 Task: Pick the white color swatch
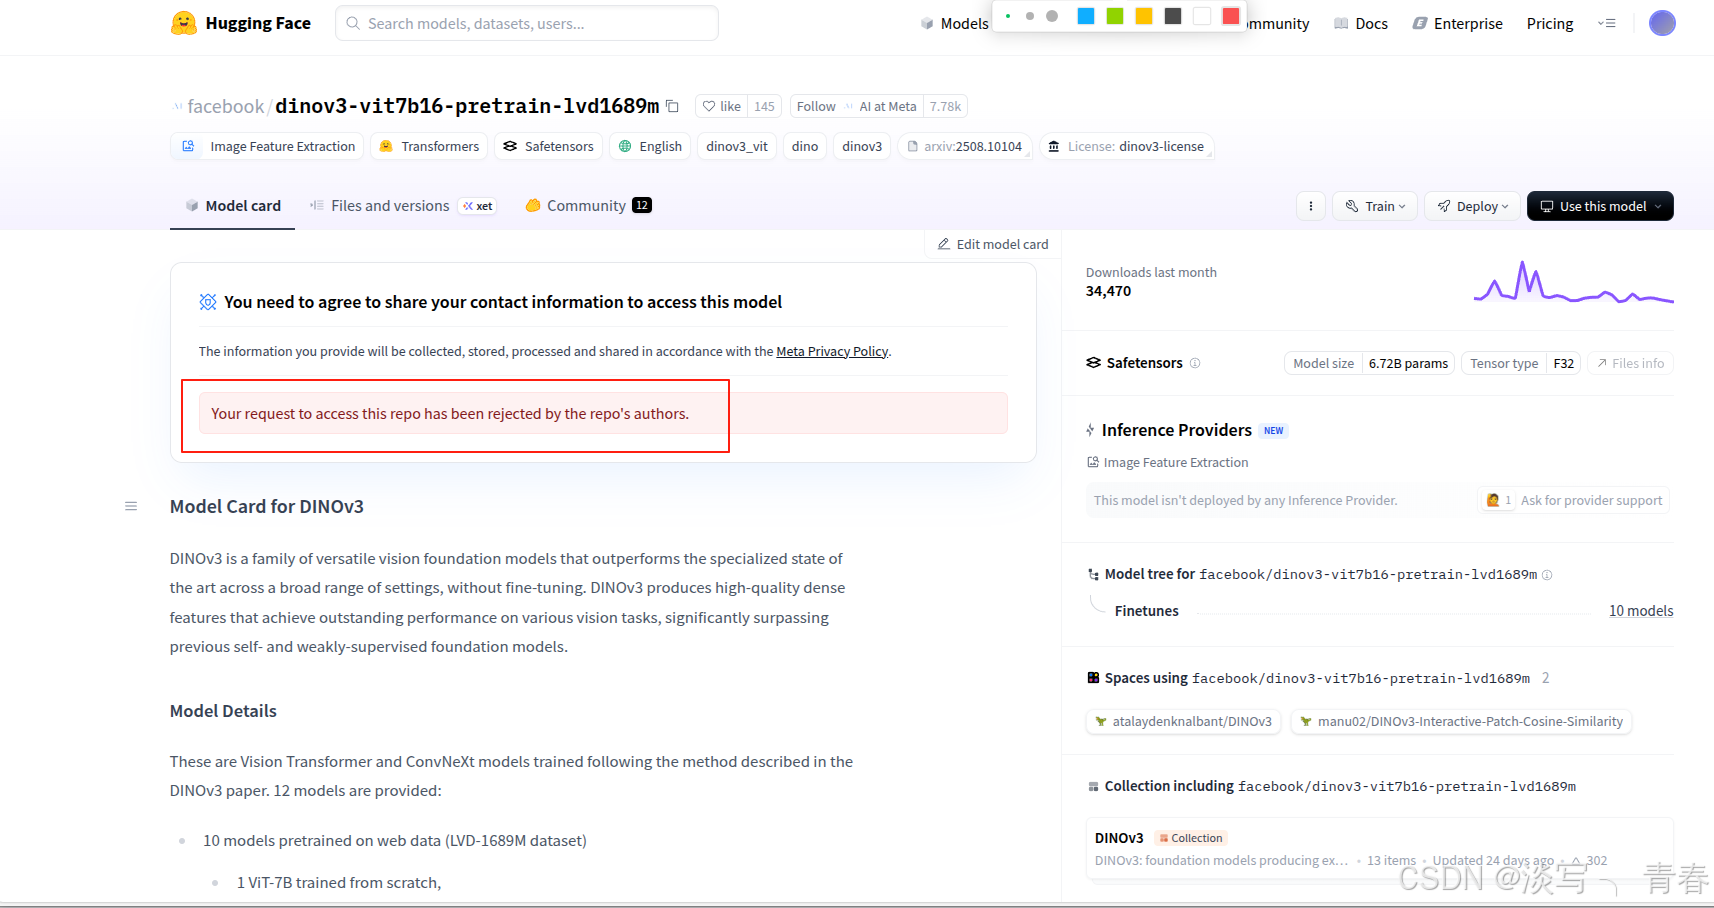1202,15
